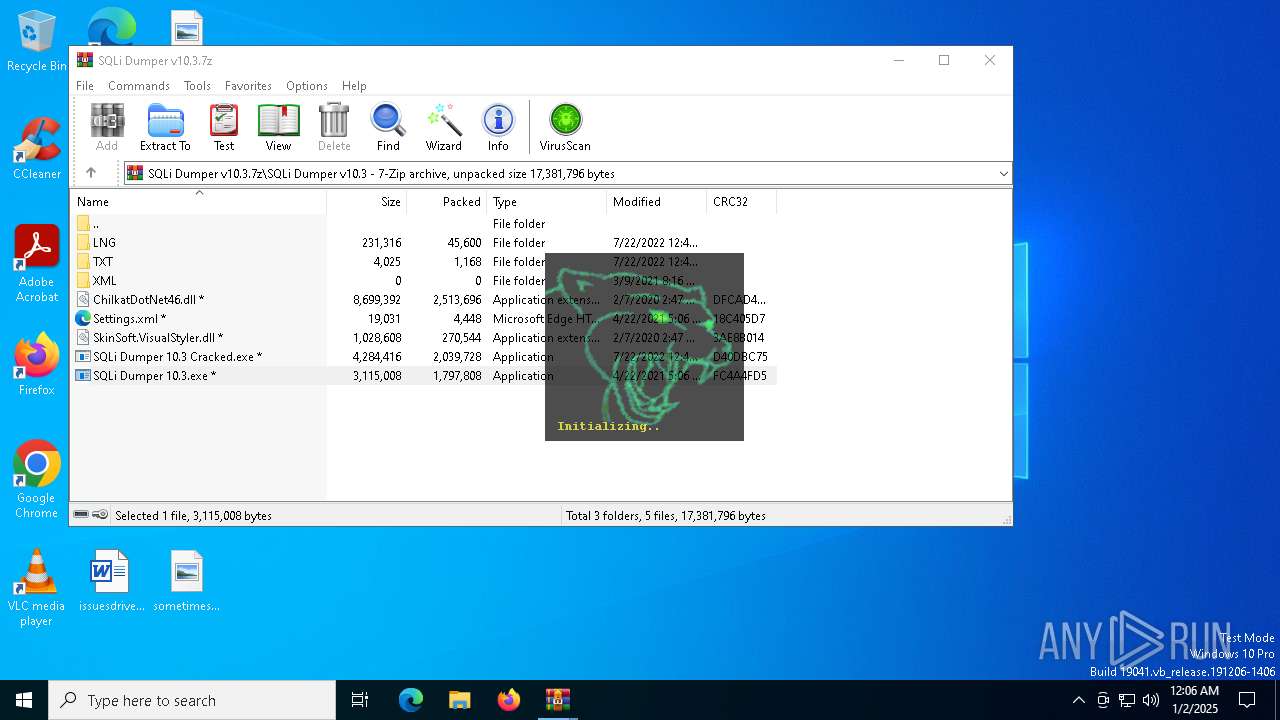Show hidden system tray icons

tap(1078, 700)
